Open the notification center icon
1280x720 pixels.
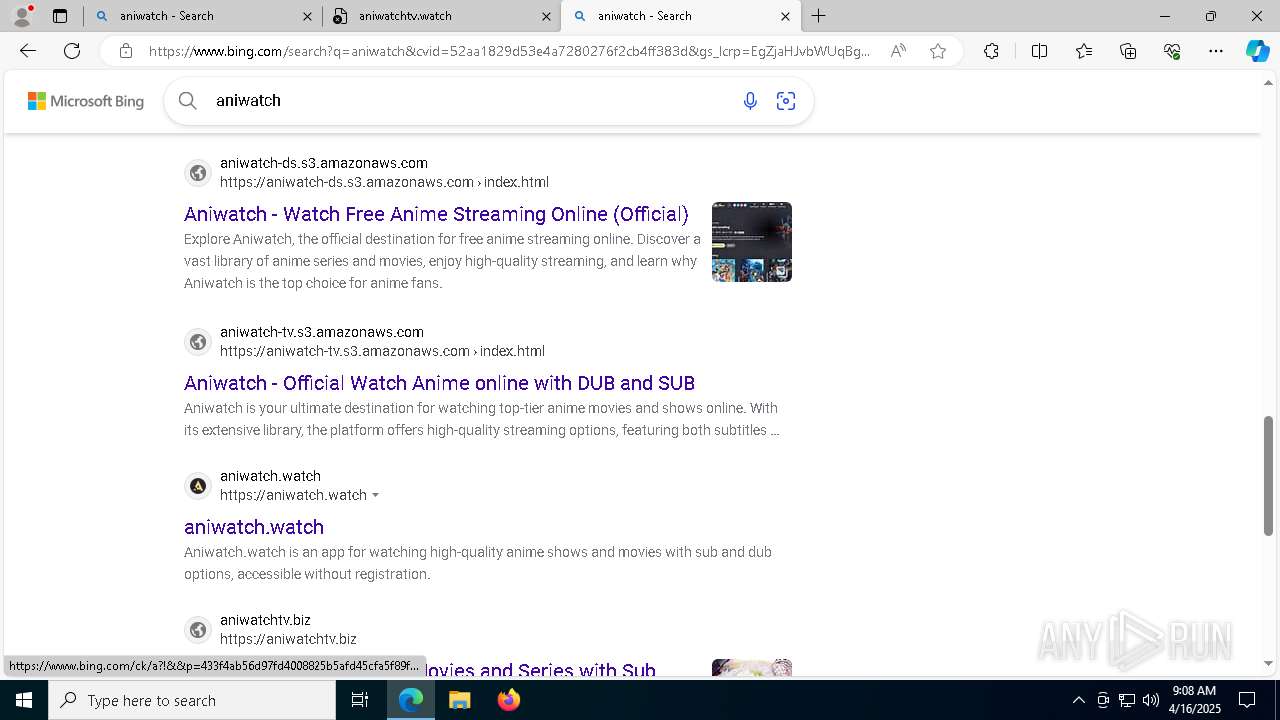[x=1247, y=700]
